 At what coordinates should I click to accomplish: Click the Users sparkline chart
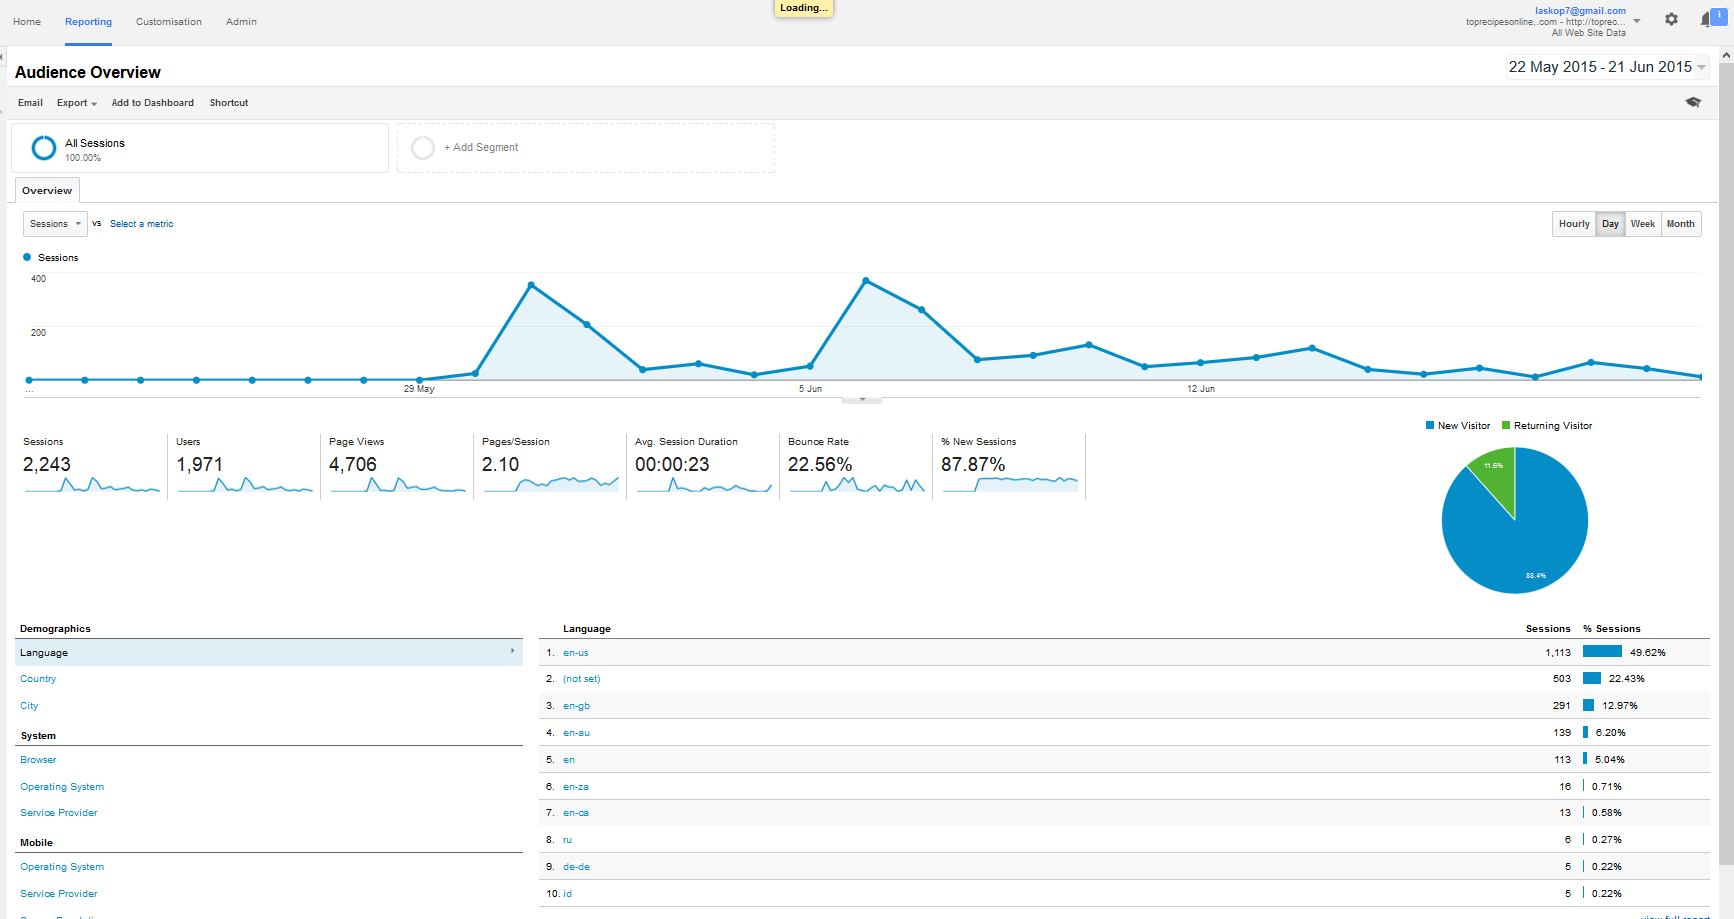click(245, 485)
